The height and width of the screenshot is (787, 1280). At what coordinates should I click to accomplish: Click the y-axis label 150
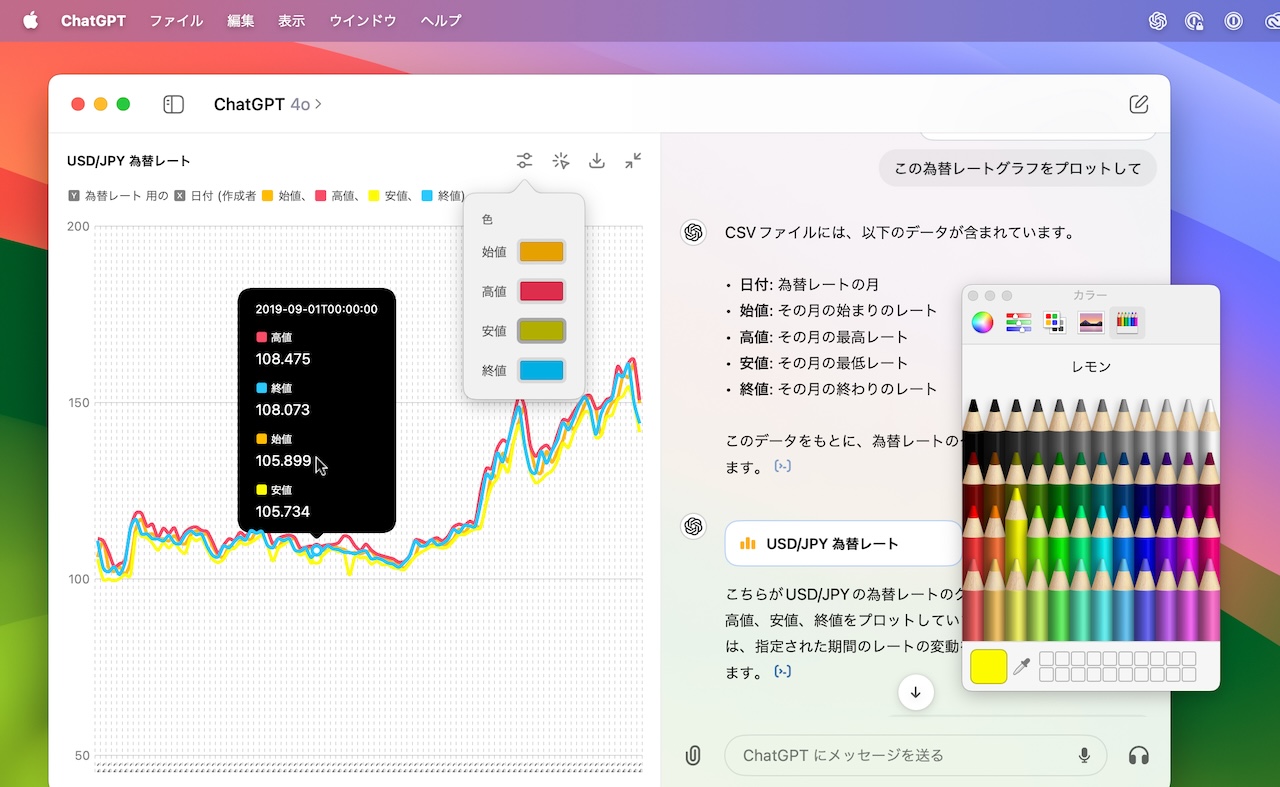tap(78, 403)
